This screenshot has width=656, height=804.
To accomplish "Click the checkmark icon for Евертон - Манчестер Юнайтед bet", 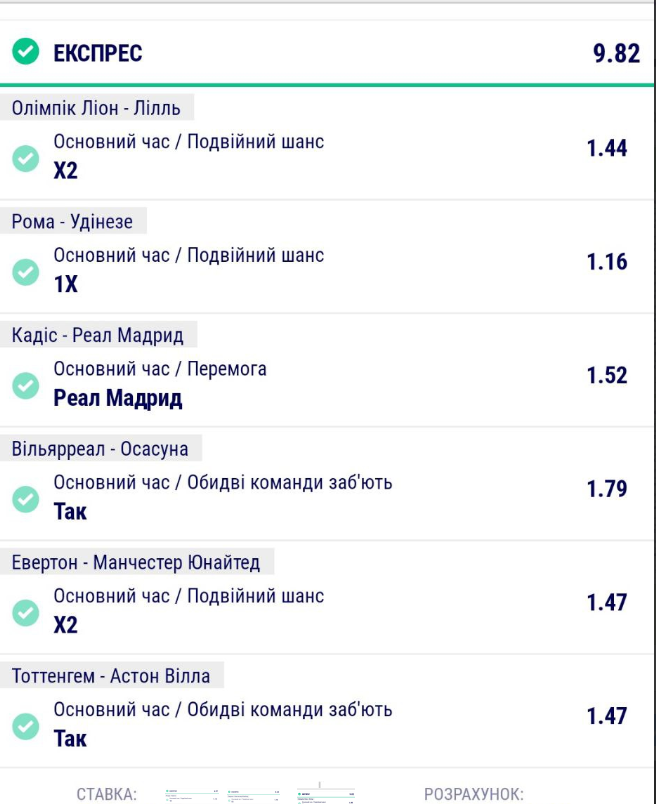I will (26, 613).
